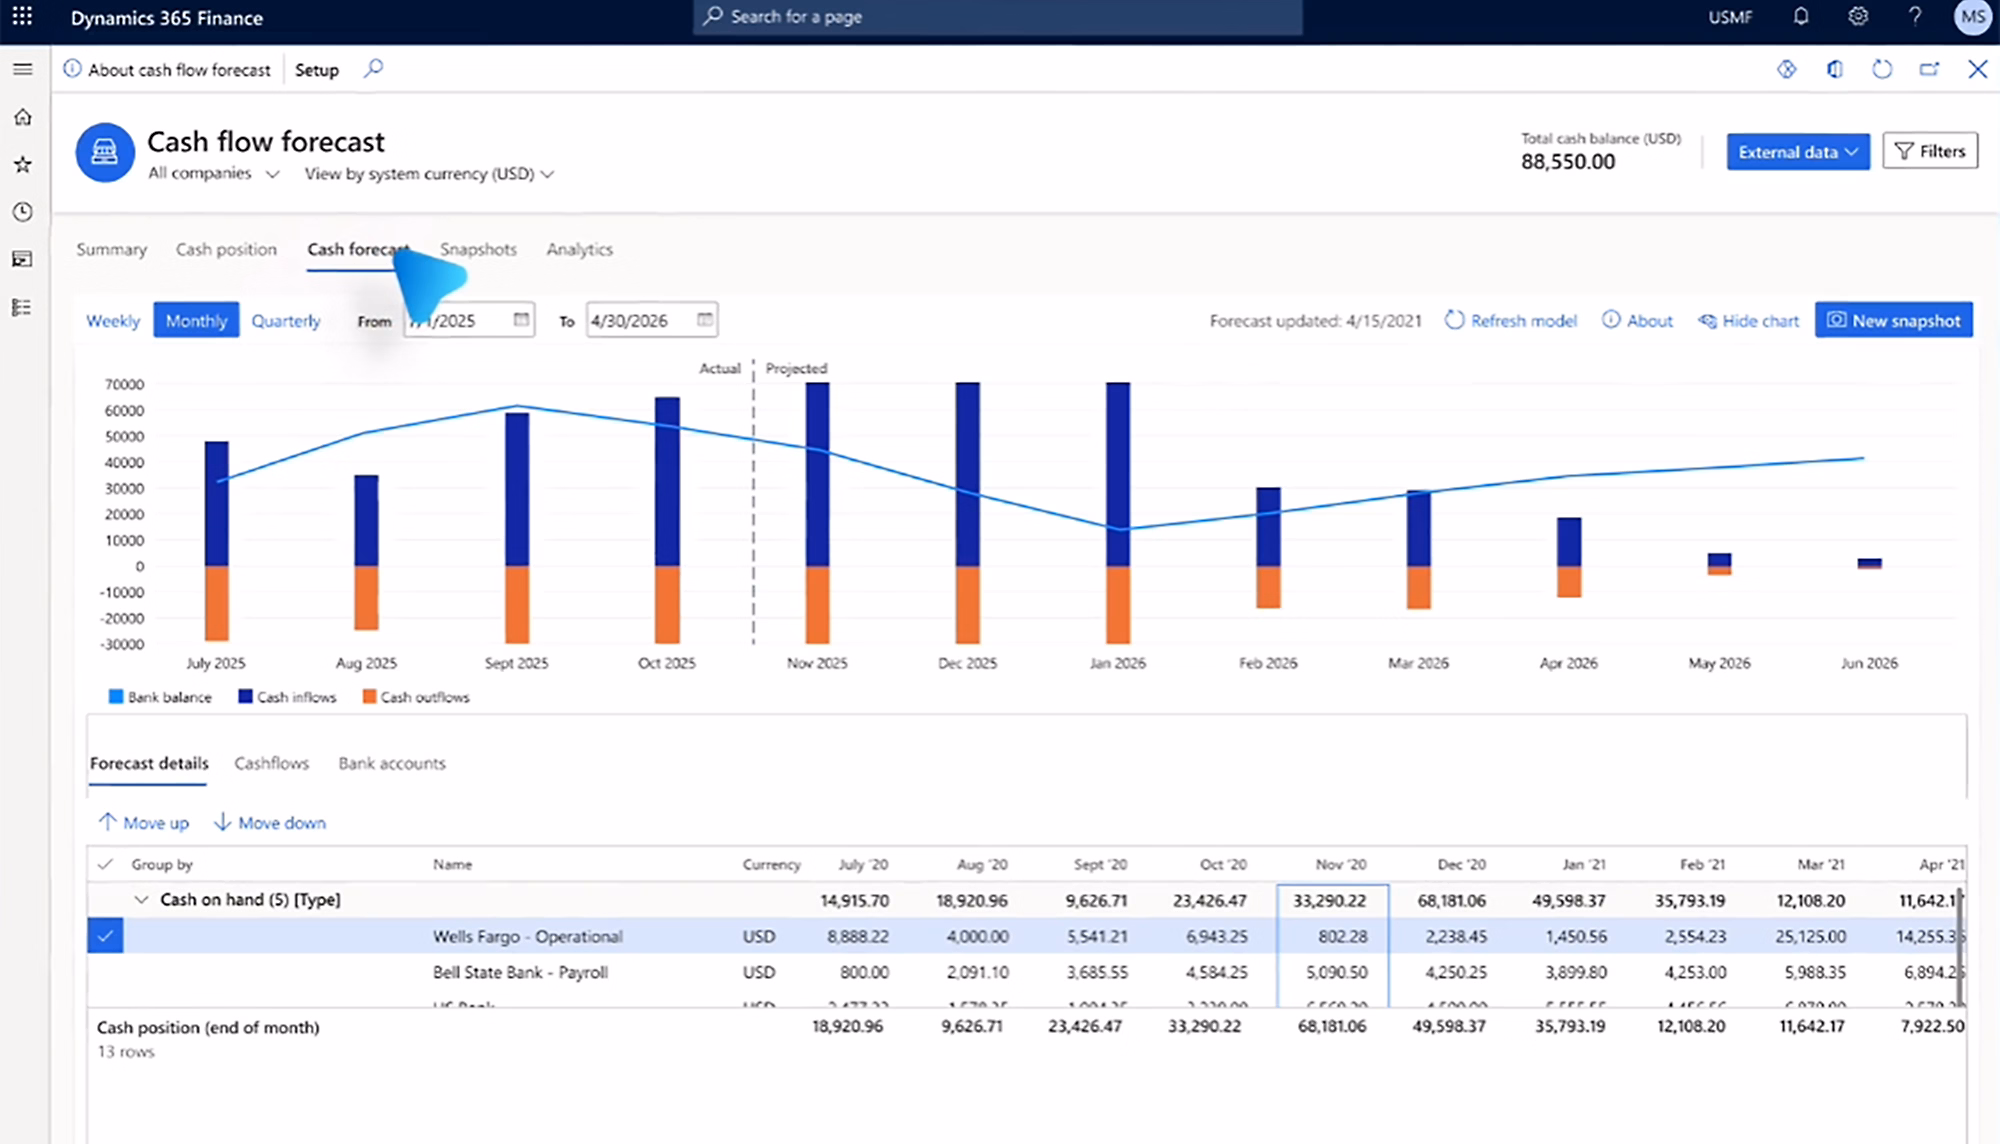Open the External data dropdown
The width and height of the screenshot is (2000, 1144).
(x=1797, y=151)
